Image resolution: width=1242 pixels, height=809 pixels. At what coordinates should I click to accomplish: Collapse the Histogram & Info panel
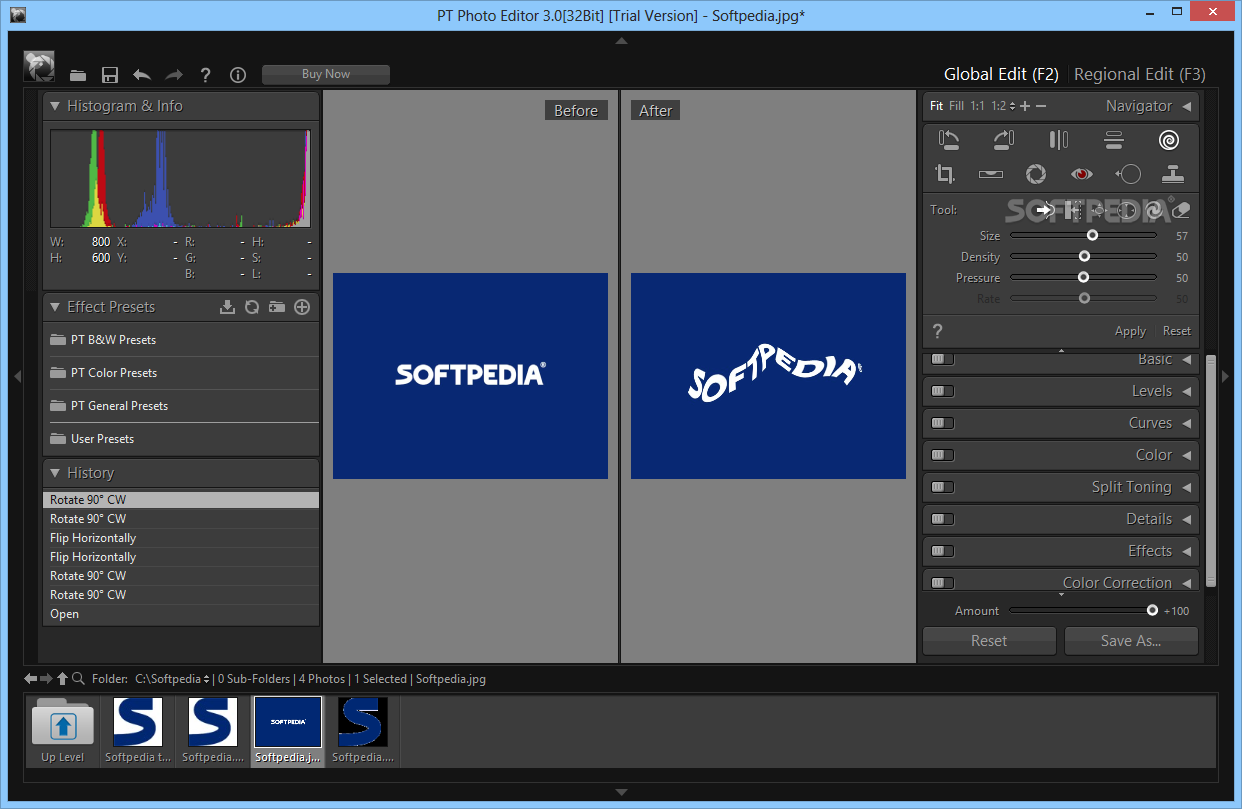pos(55,106)
